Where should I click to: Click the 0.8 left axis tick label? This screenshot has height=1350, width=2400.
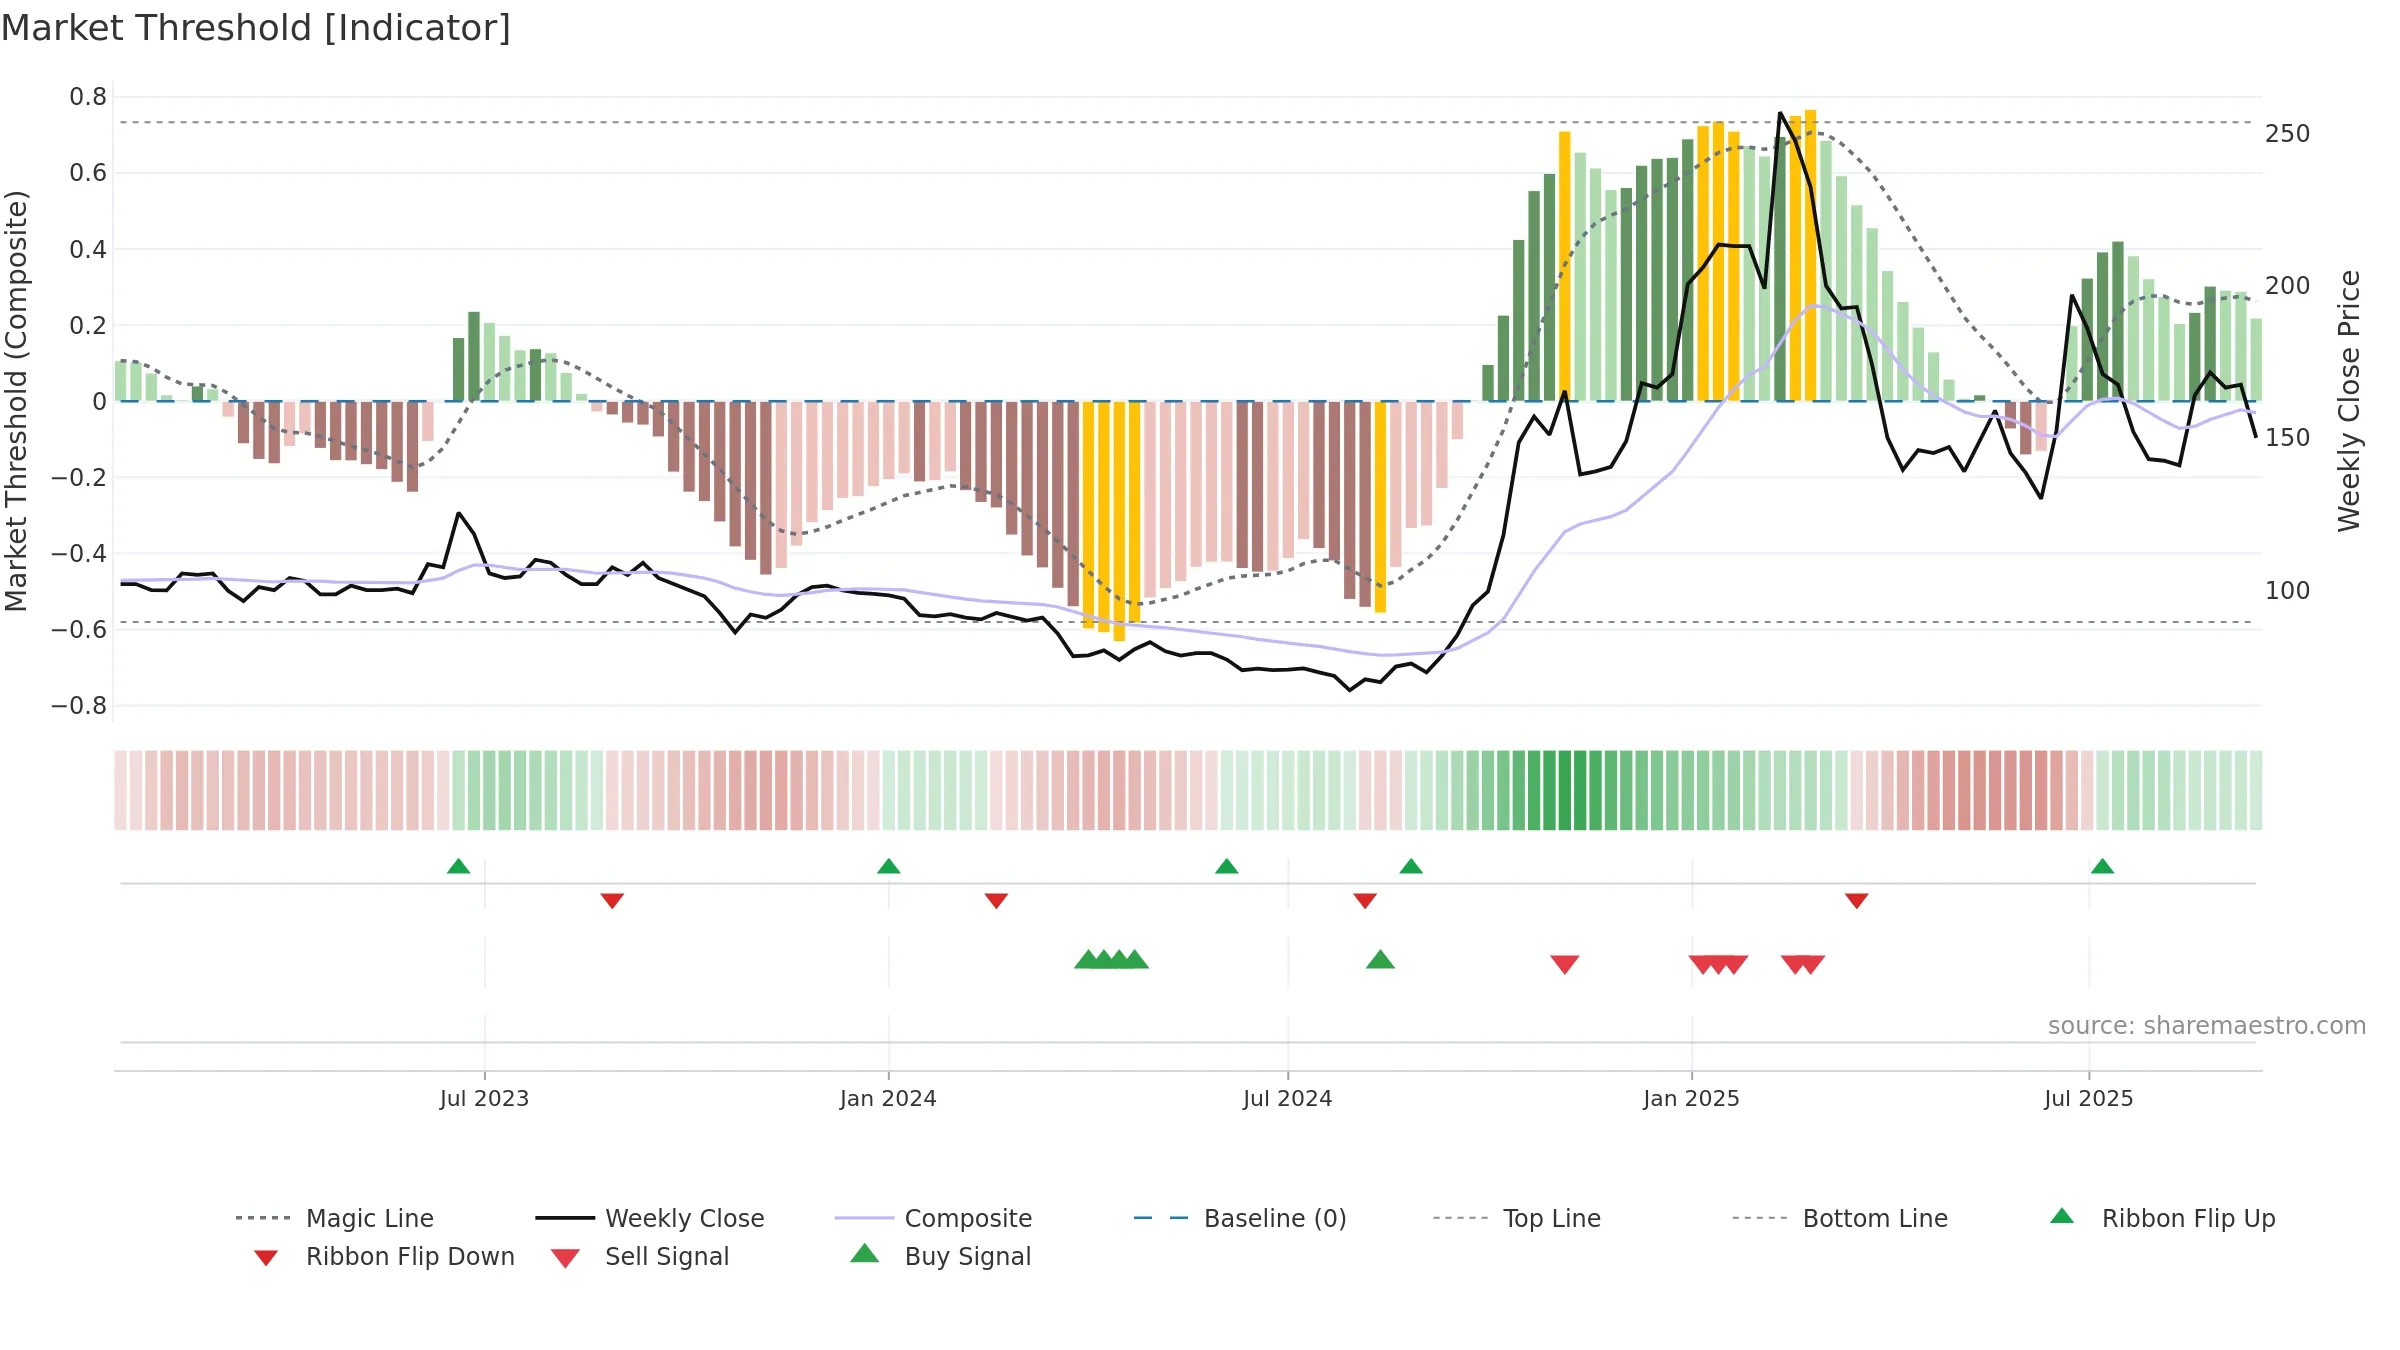point(88,97)
